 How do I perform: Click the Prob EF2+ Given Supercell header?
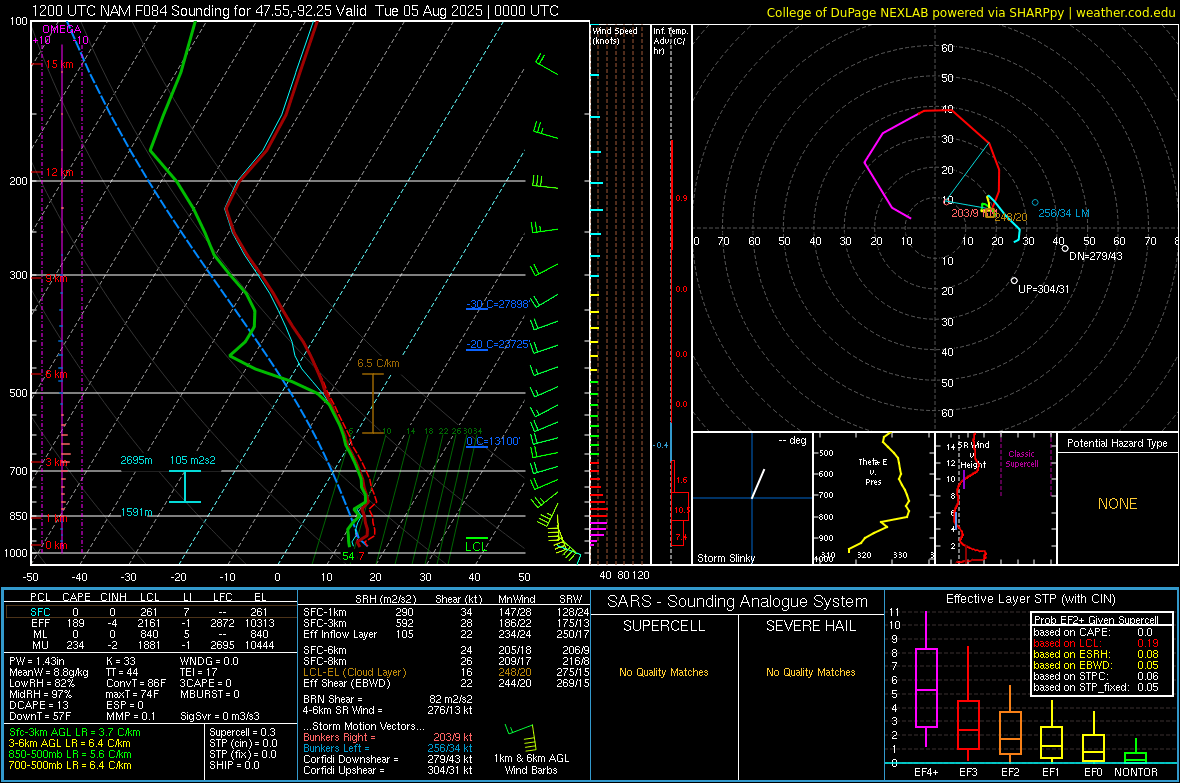pos(1096,620)
